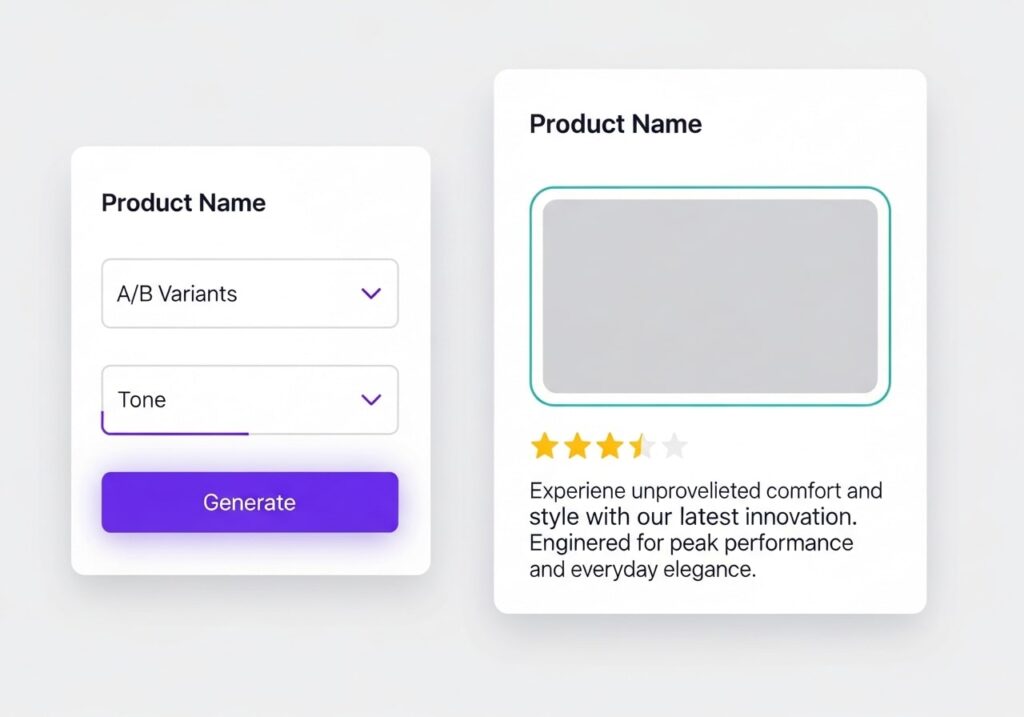Click the chevron on the Tone field
1024x717 pixels.
tap(371, 399)
